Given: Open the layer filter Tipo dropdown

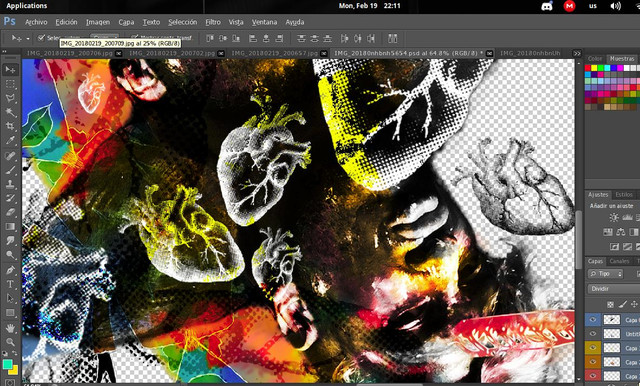Looking at the screenshot, I should (x=605, y=274).
